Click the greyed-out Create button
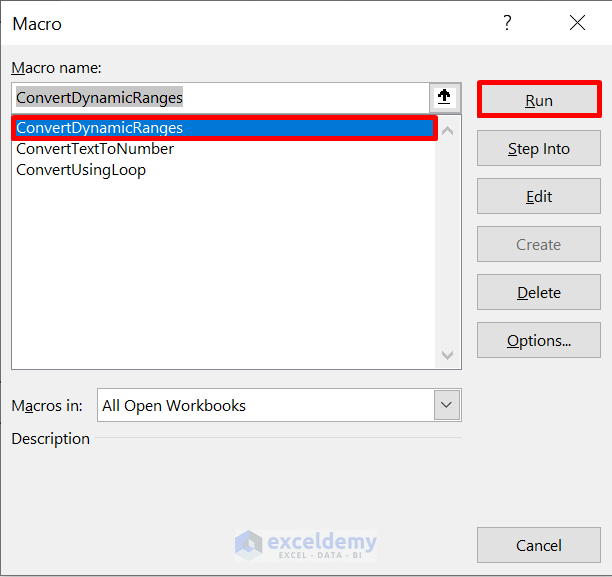 (539, 245)
